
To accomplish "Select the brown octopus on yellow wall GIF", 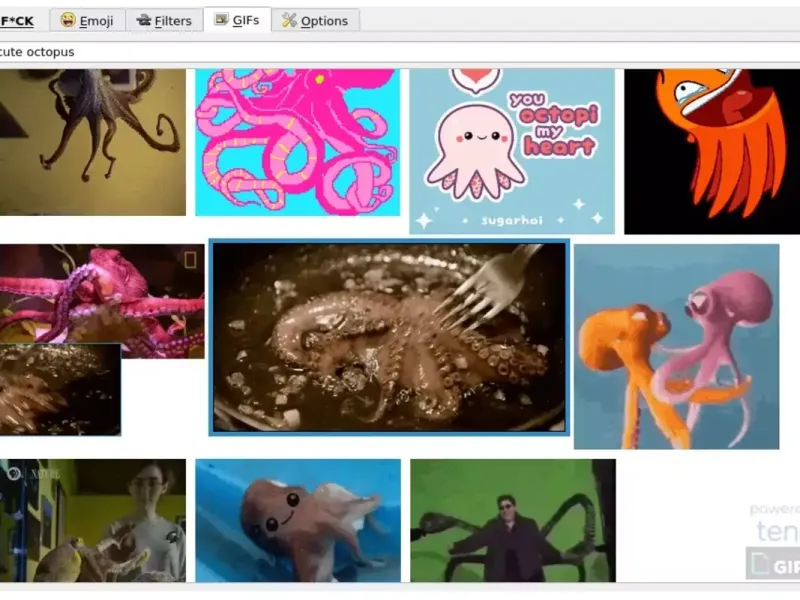I will tap(93, 142).
